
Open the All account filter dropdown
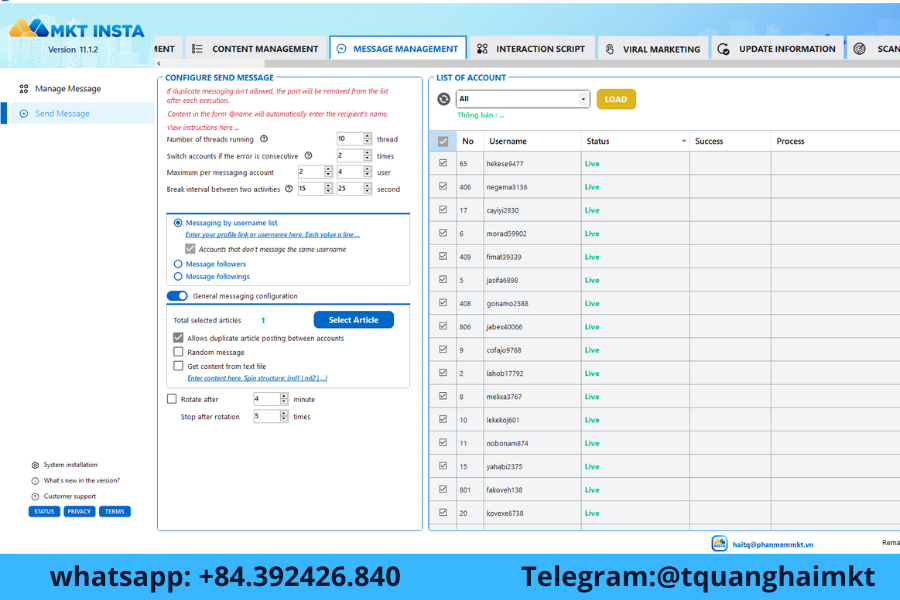[583, 99]
